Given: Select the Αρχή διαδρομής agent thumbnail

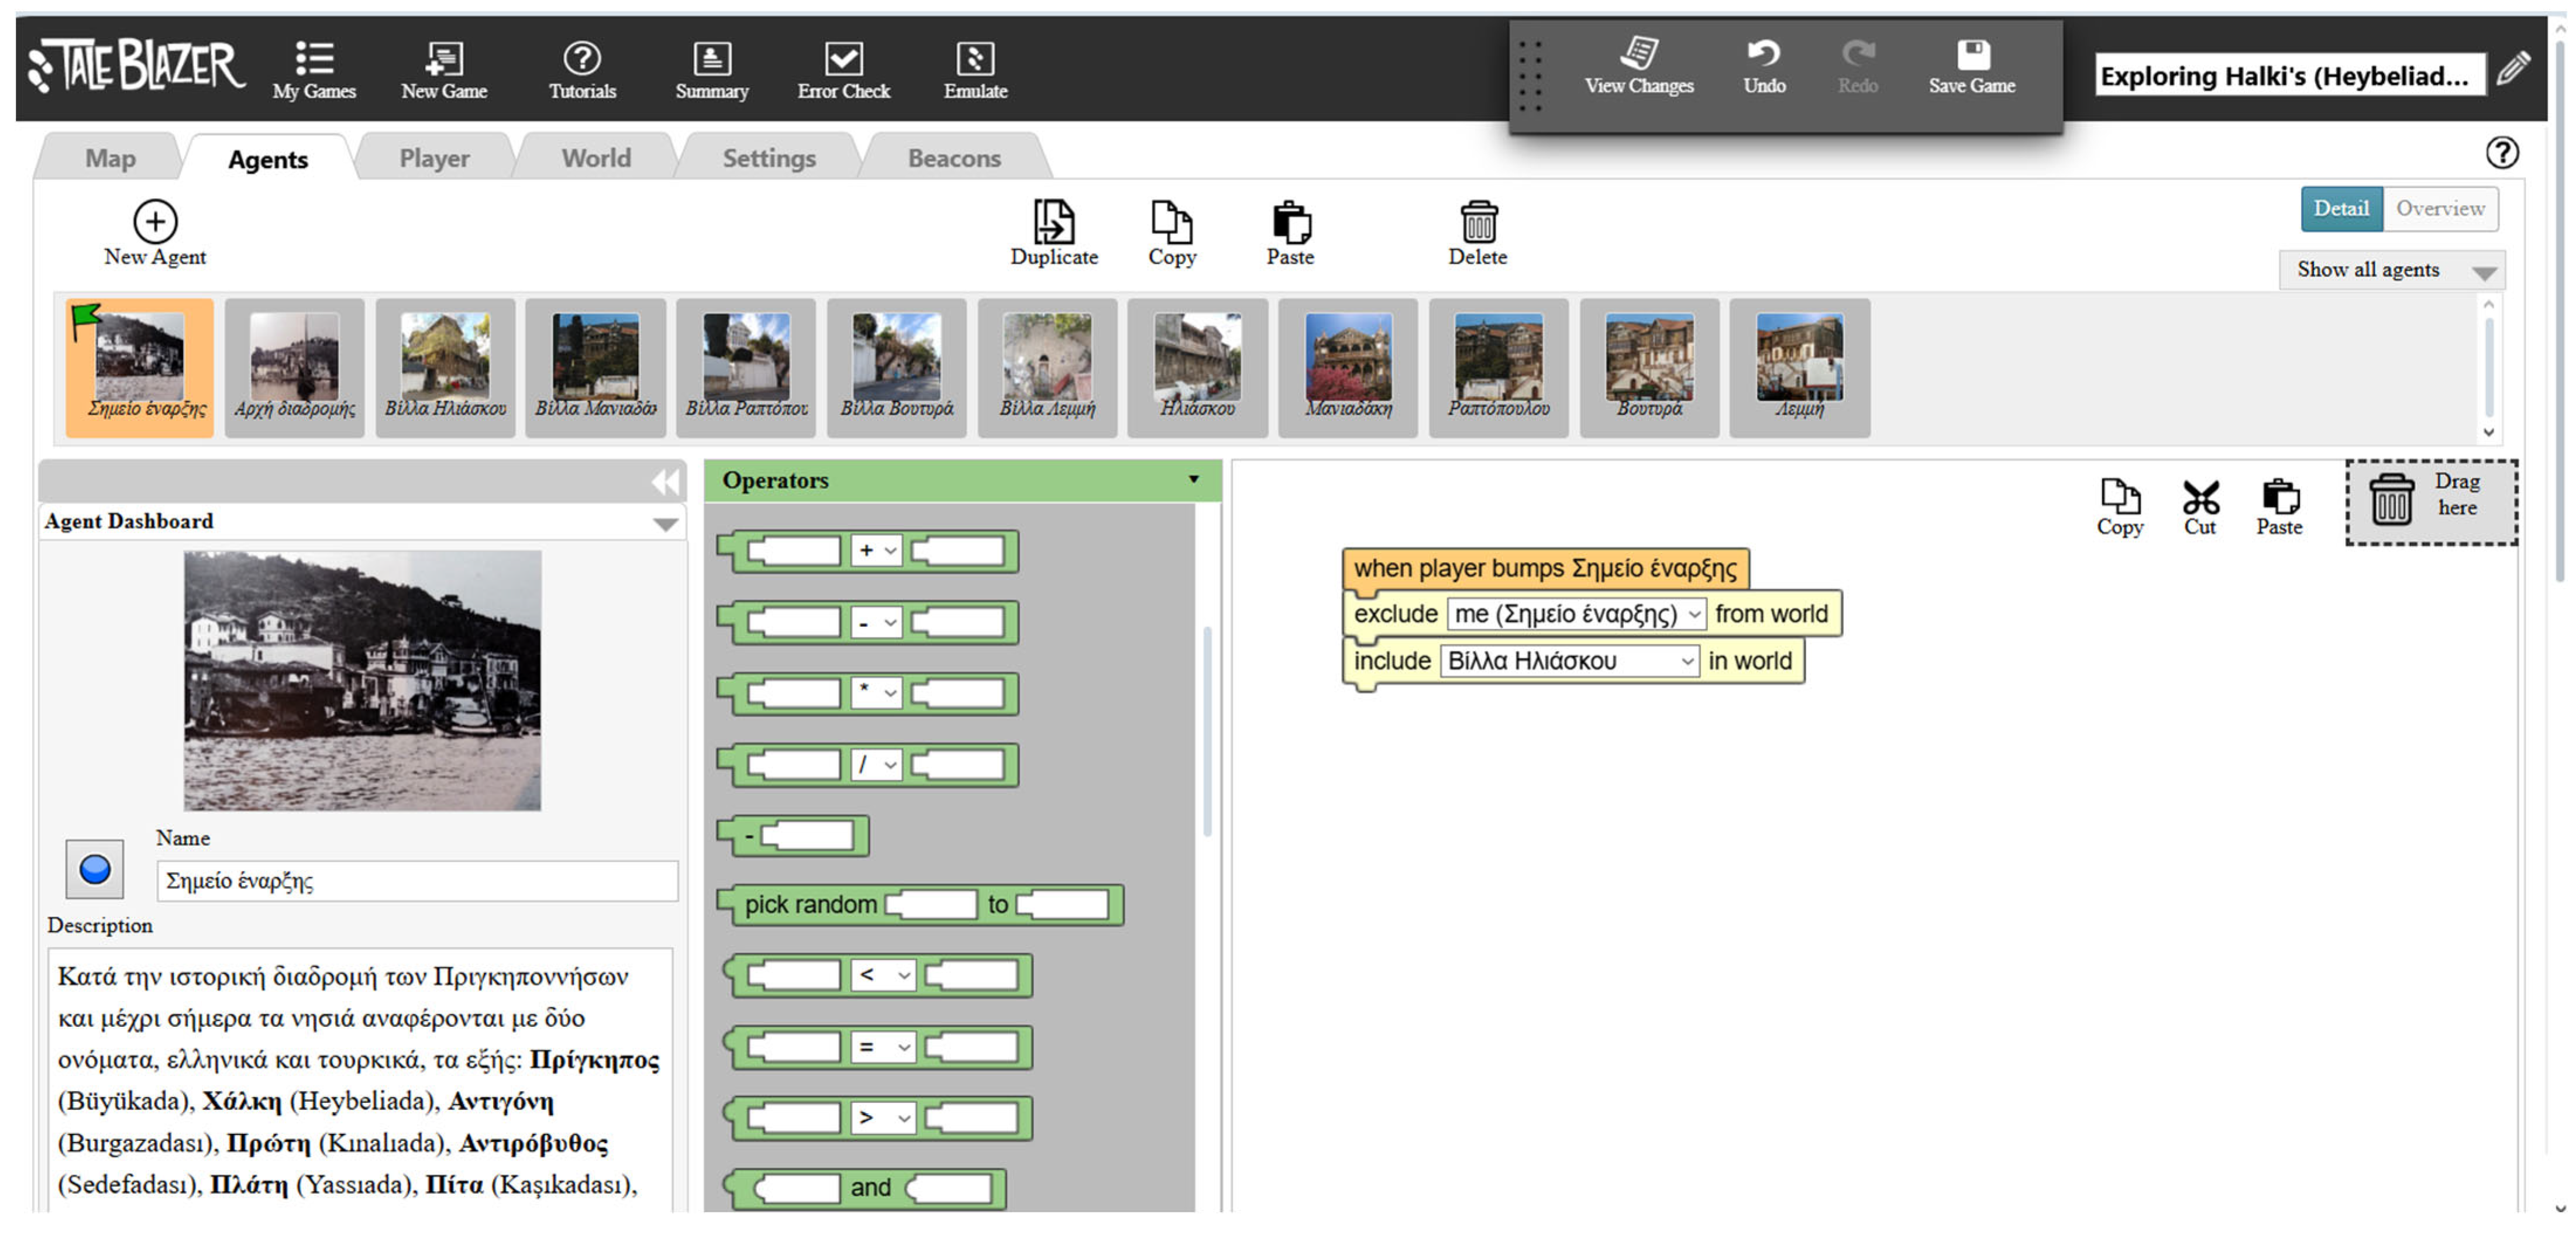Looking at the screenshot, I should pyautogui.click(x=294, y=367).
